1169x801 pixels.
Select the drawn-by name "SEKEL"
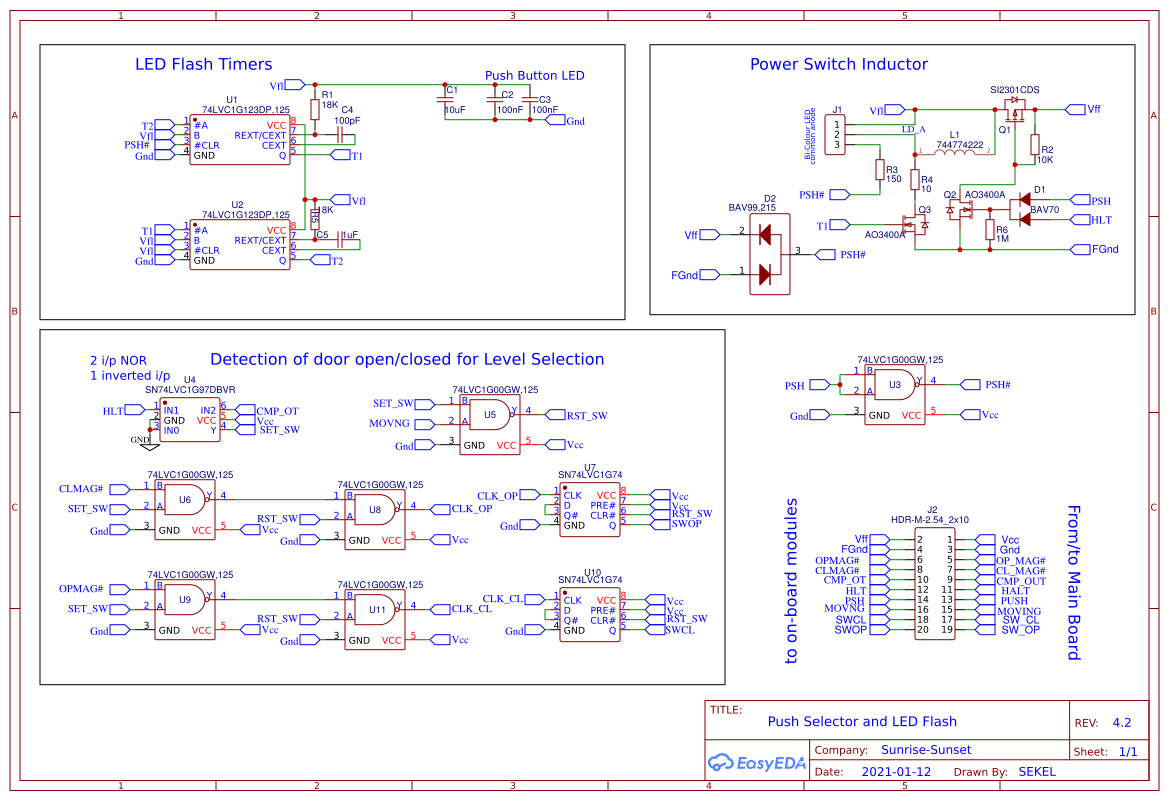[x=1037, y=773]
